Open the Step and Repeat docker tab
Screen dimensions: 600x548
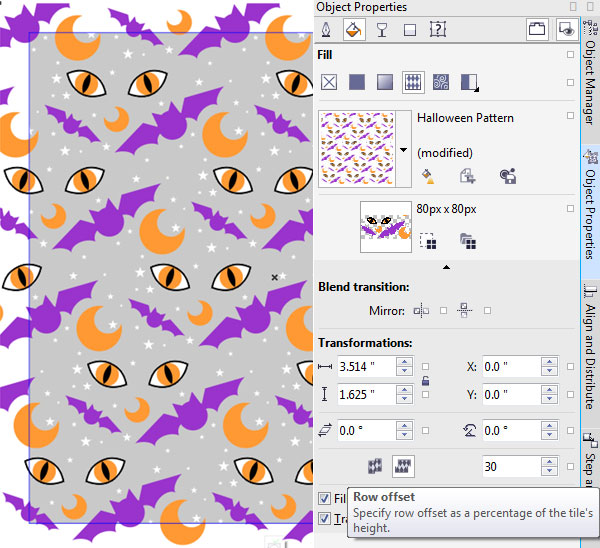point(590,459)
